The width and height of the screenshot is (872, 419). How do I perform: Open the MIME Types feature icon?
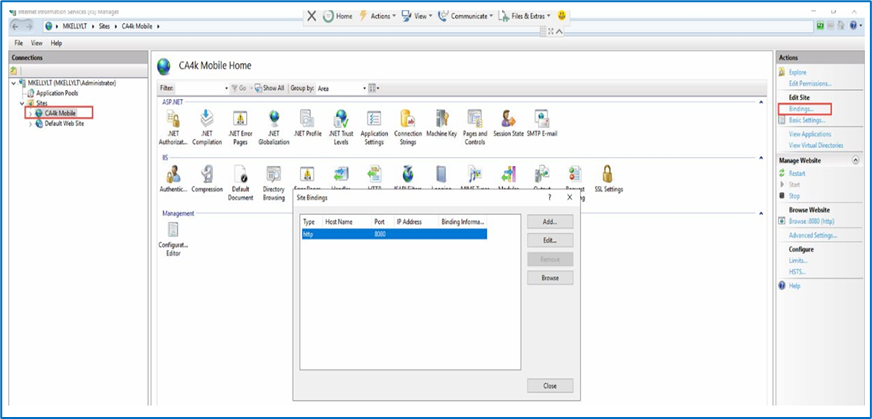pyautogui.click(x=474, y=174)
